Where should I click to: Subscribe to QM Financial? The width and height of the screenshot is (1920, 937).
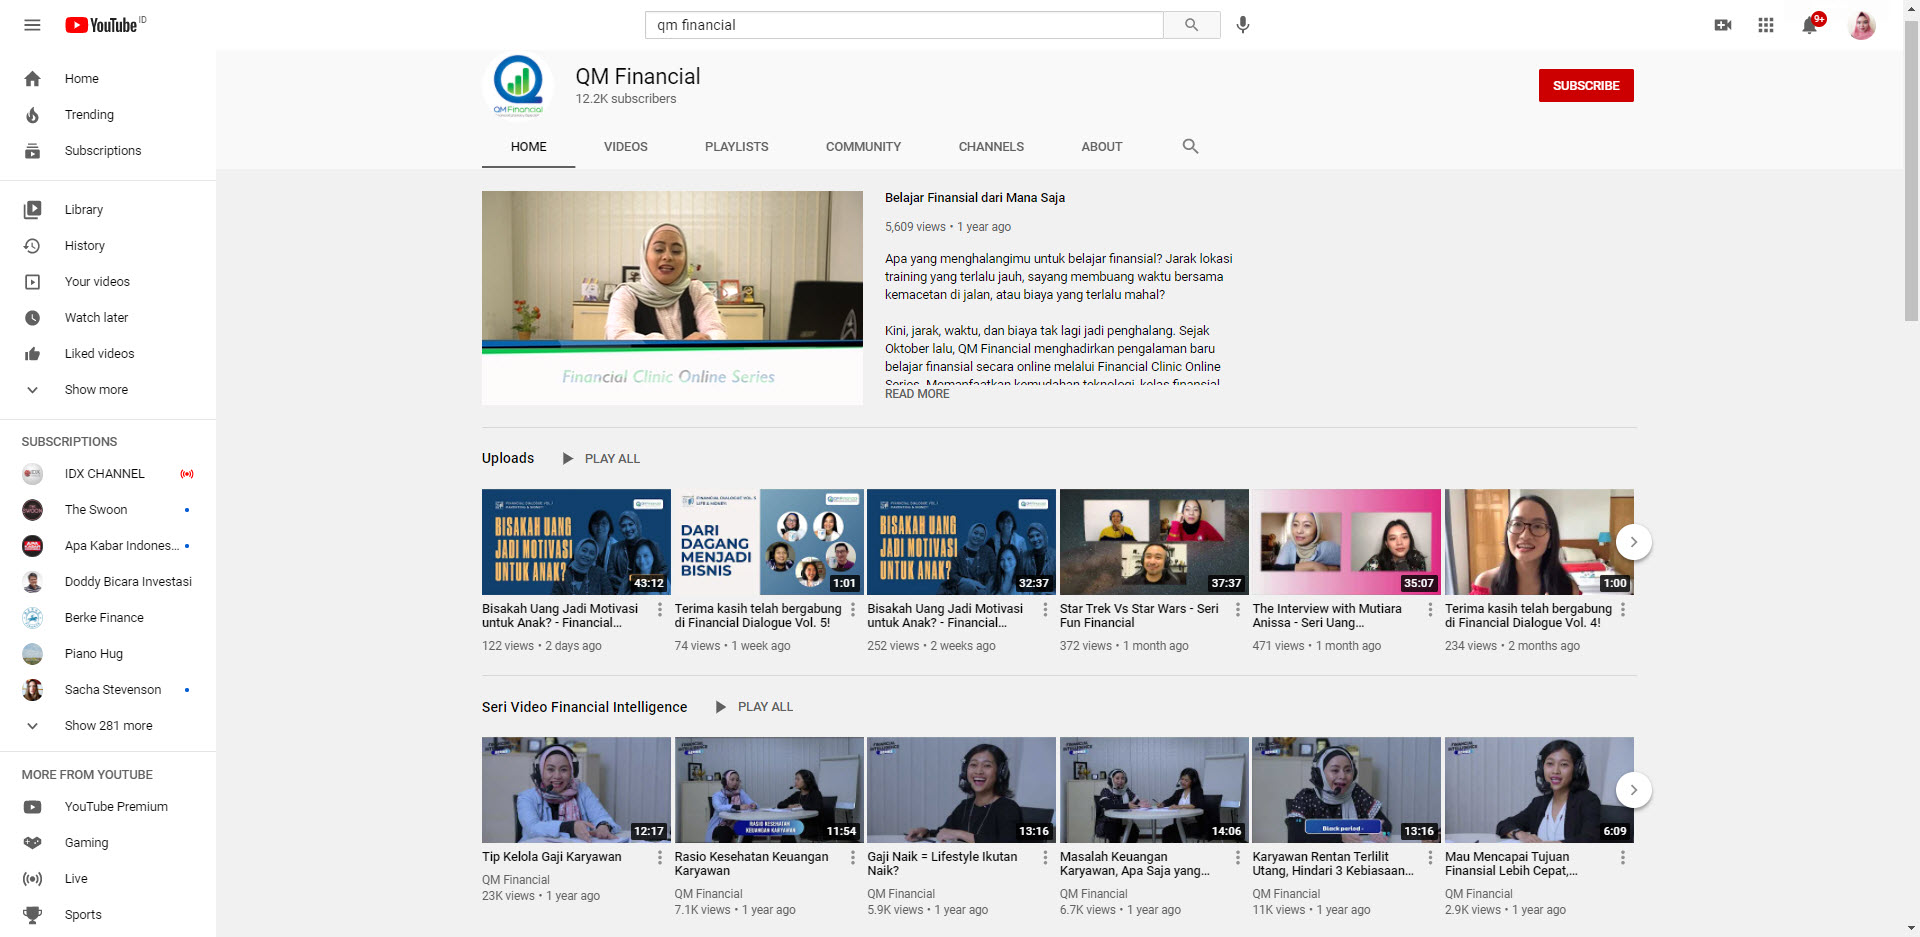(1586, 86)
